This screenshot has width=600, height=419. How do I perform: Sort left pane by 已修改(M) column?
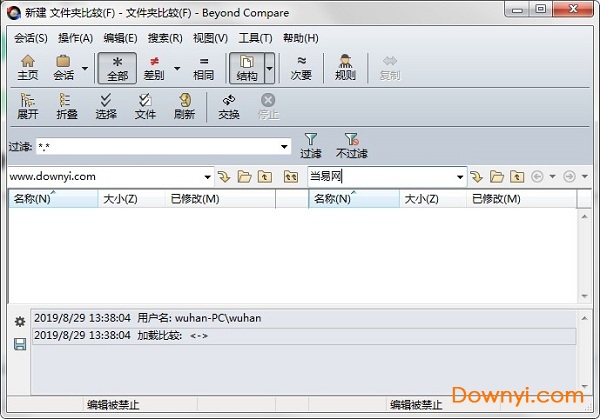(x=220, y=199)
